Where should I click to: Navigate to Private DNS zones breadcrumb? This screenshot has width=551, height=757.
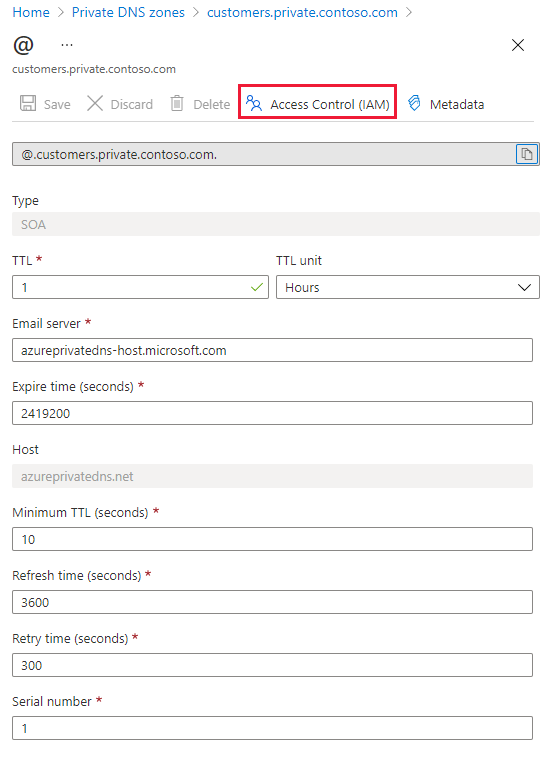tap(128, 13)
